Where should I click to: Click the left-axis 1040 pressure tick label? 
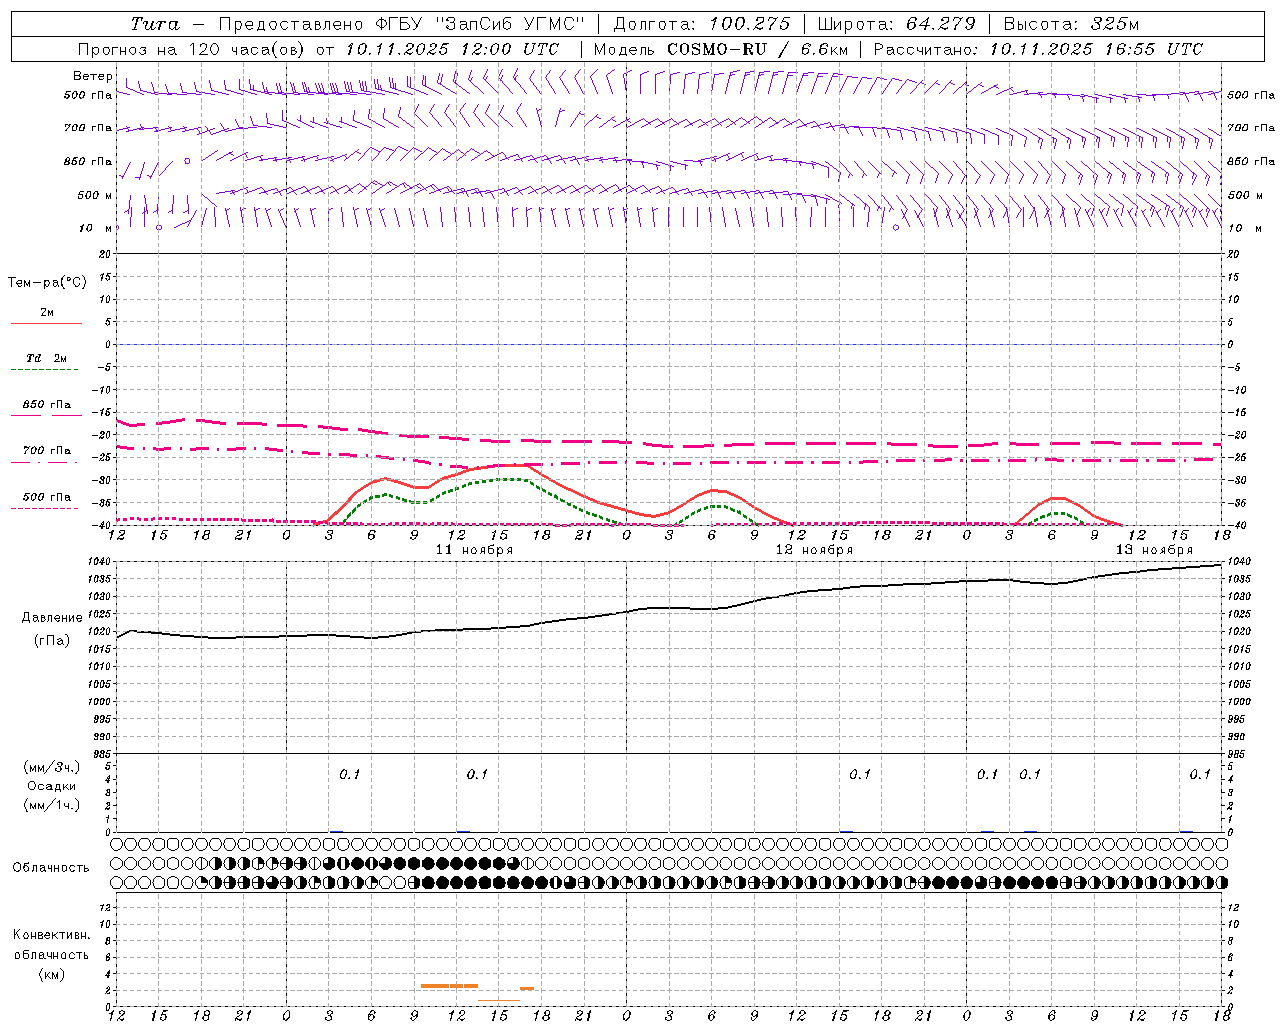pos(99,562)
